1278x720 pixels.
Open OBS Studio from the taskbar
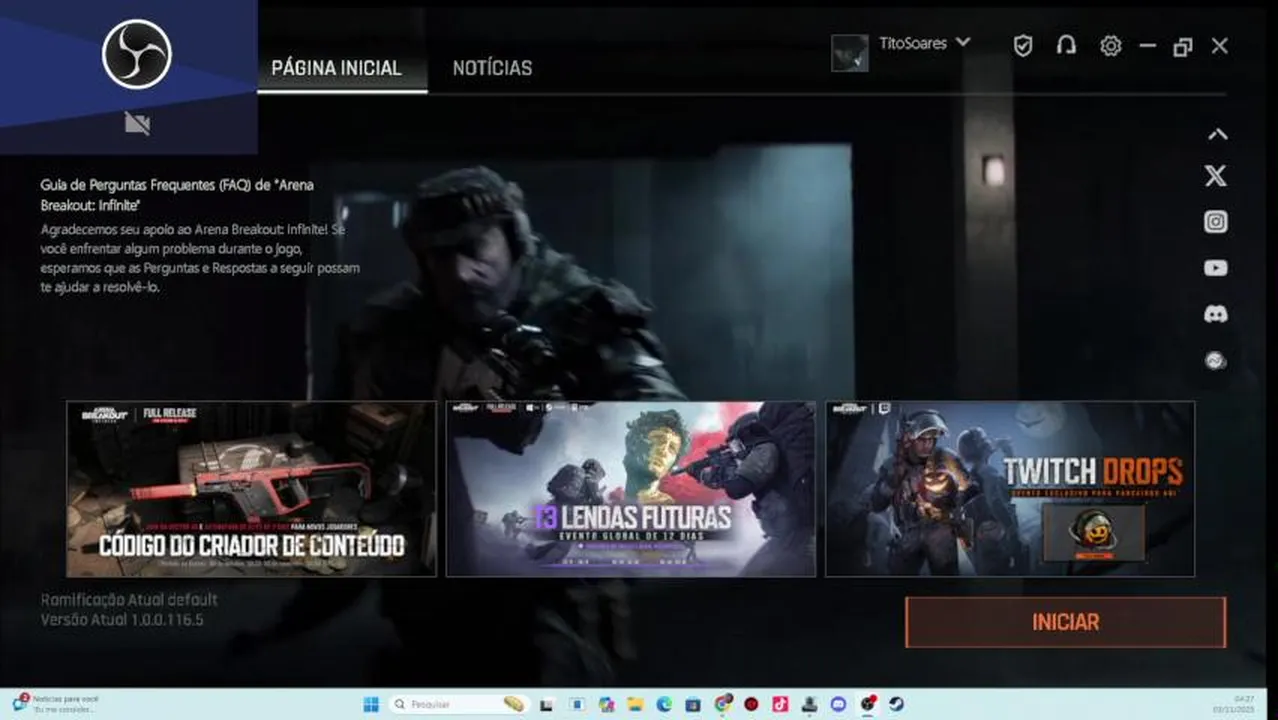click(868, 704)
